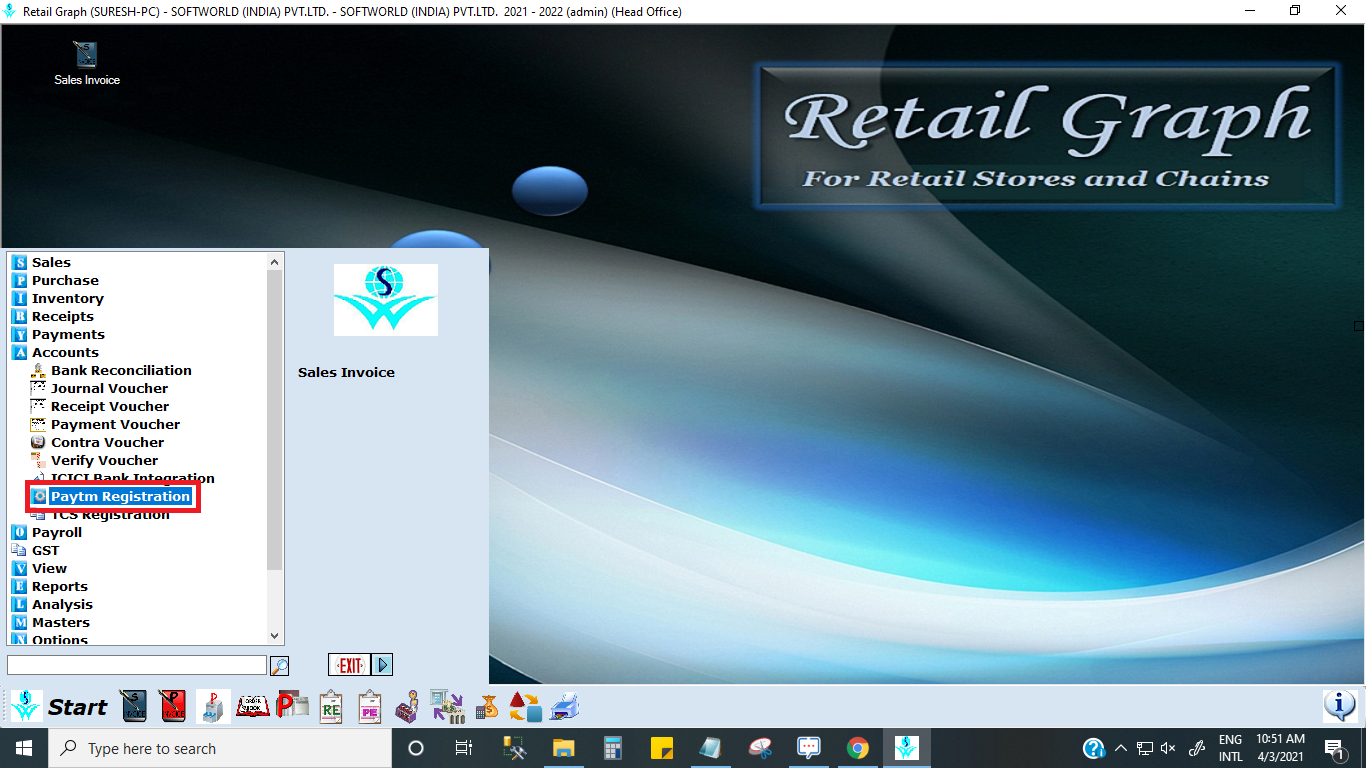Open the clock showing 10:51 AM
Viewport: 1366px width, 768px height.
tap(1281, 748)
